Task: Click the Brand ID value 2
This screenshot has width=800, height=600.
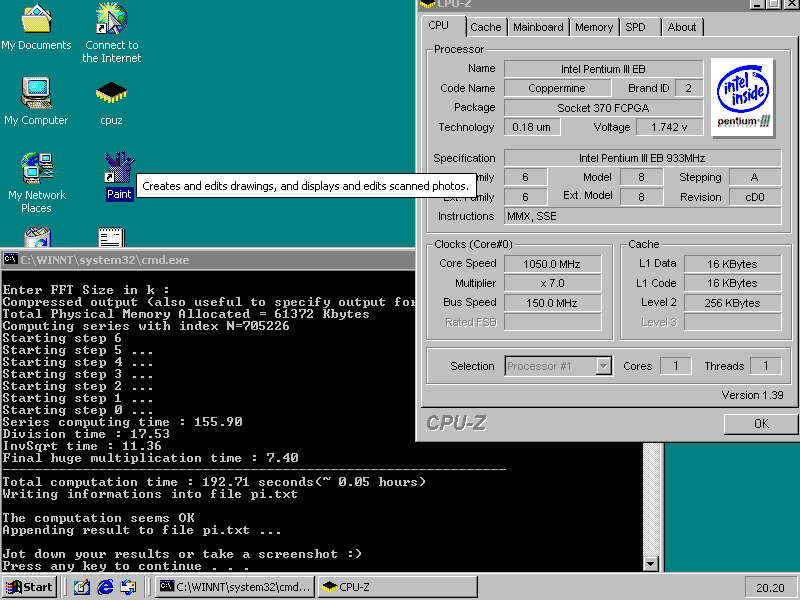Action: 689,88
